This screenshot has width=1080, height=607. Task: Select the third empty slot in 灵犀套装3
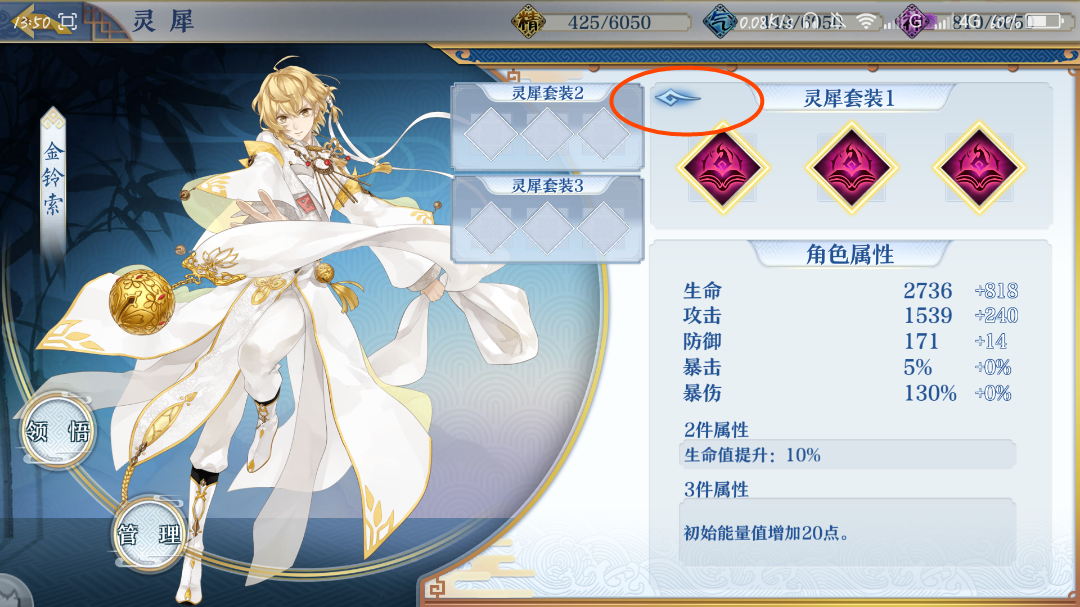(603, 227)
